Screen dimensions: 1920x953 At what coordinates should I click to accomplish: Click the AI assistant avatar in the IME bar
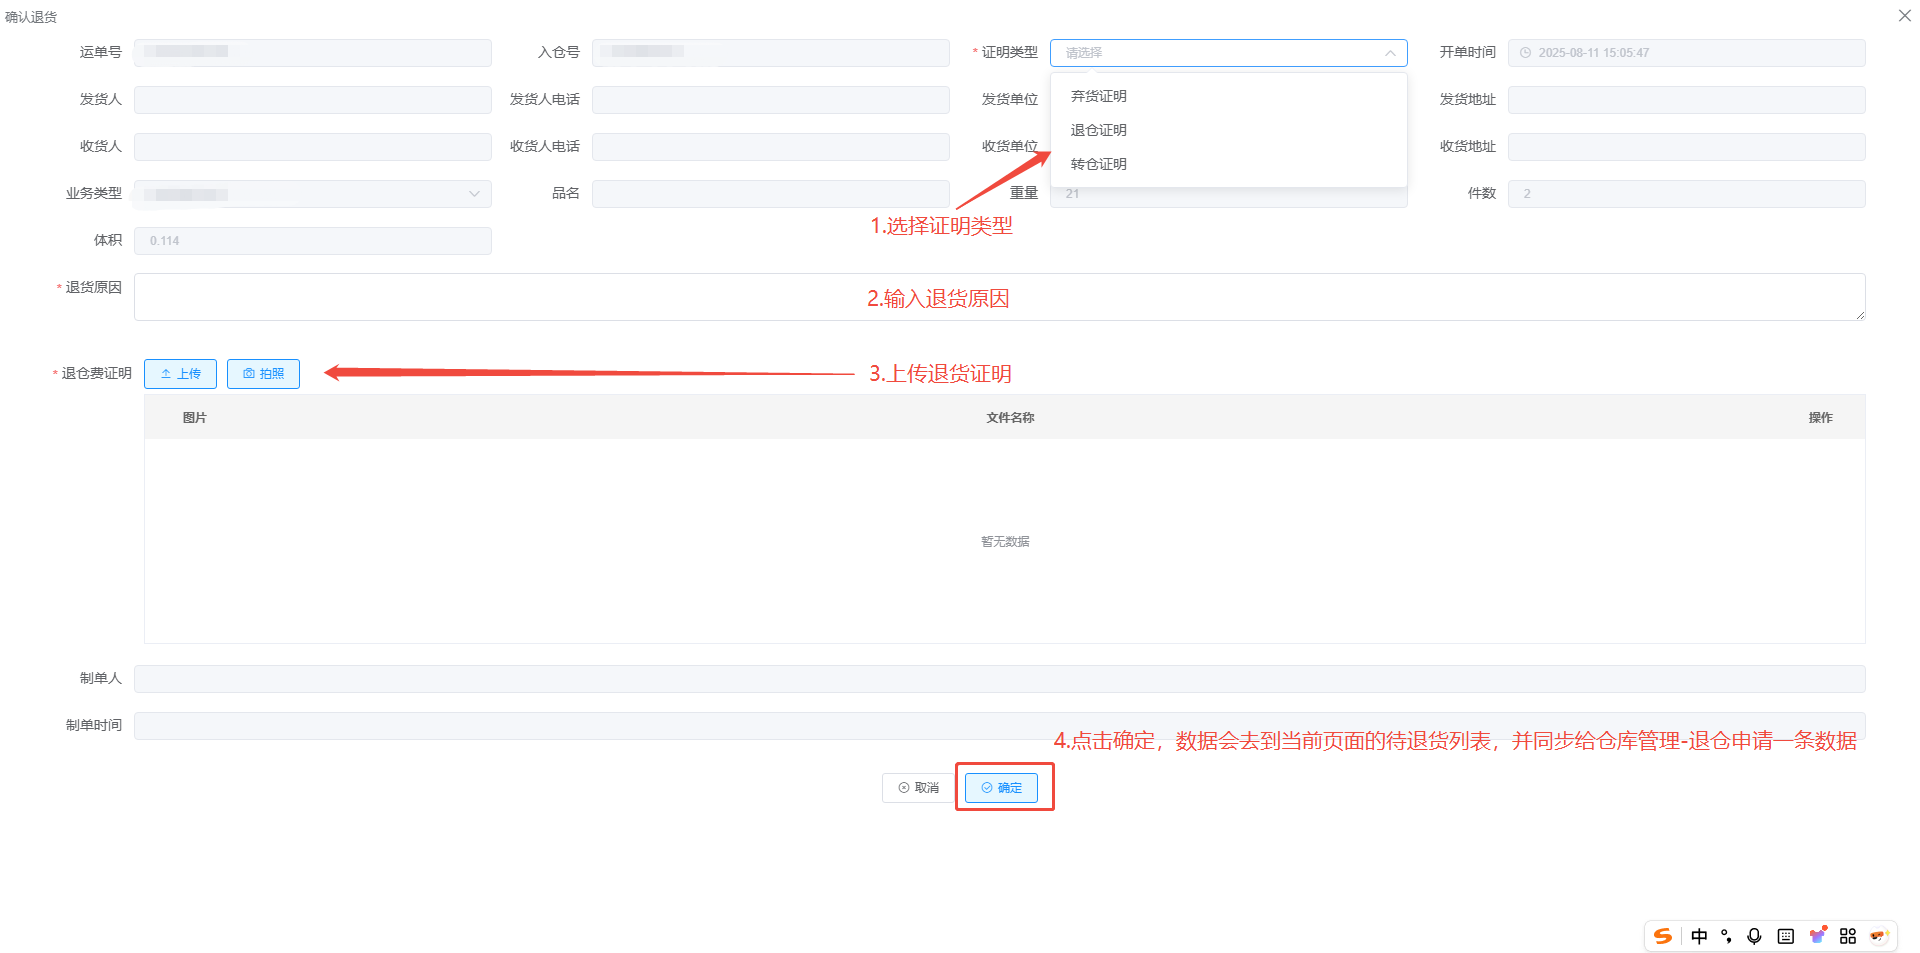[1879, 936]
